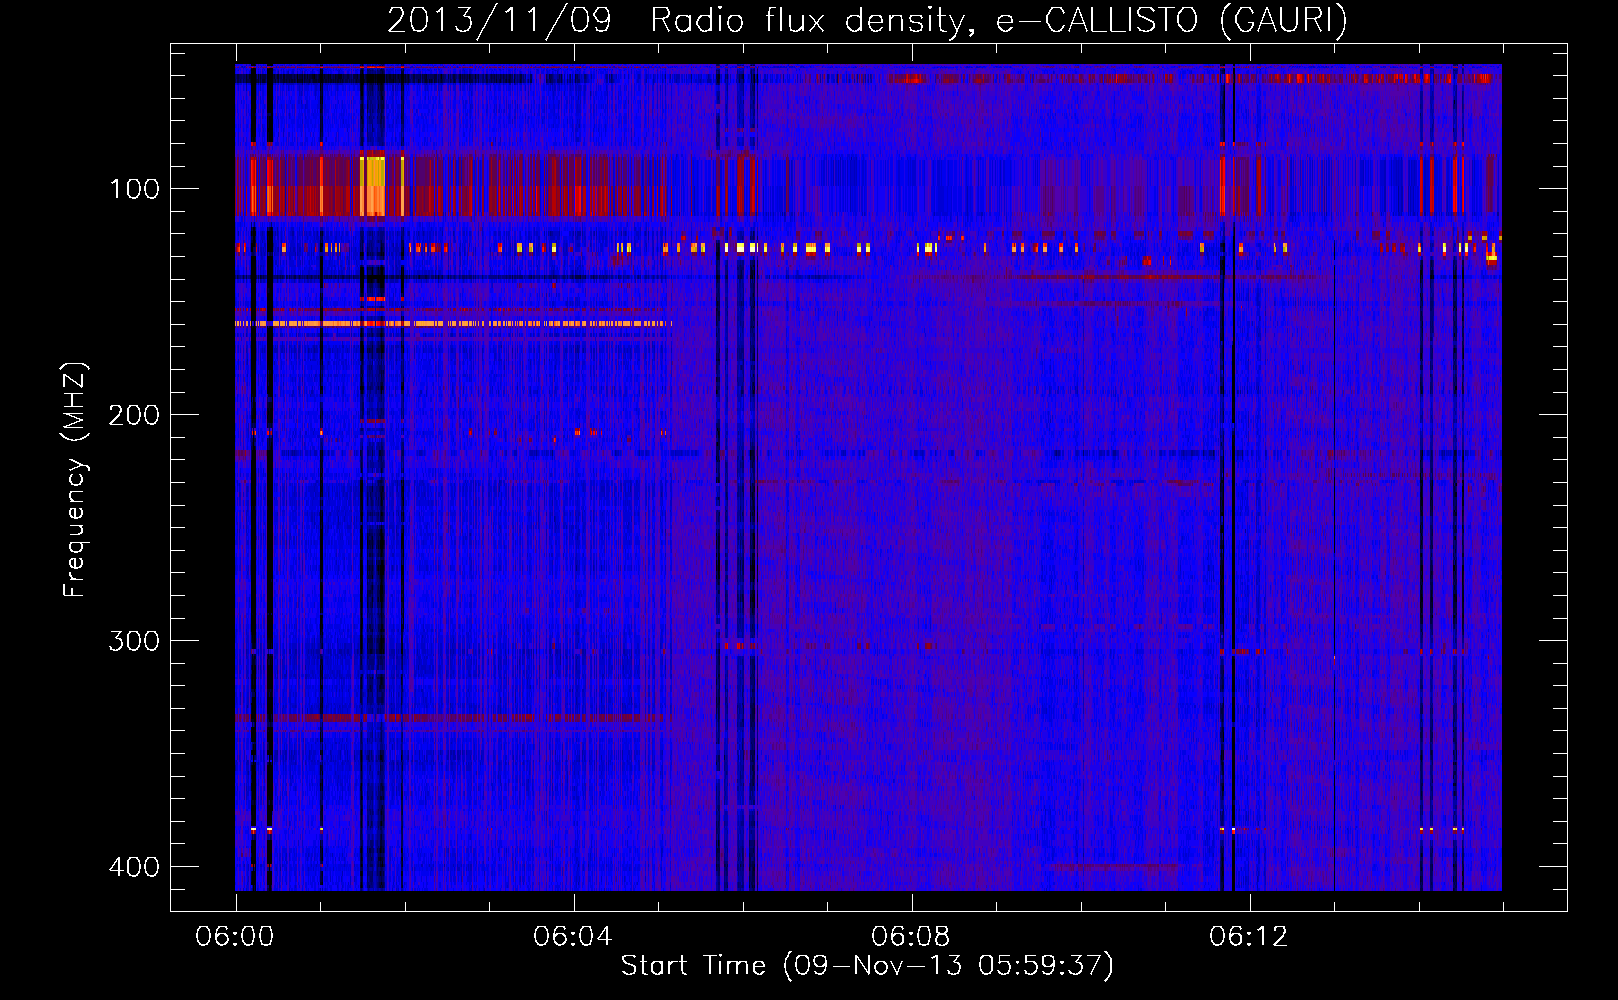The height and width of the screenshot is (1000, 1618).
Task: Click the plot title 'Radio flux density, e-CALLISTO (GAURI)'
Action: [x=998, y=20]
